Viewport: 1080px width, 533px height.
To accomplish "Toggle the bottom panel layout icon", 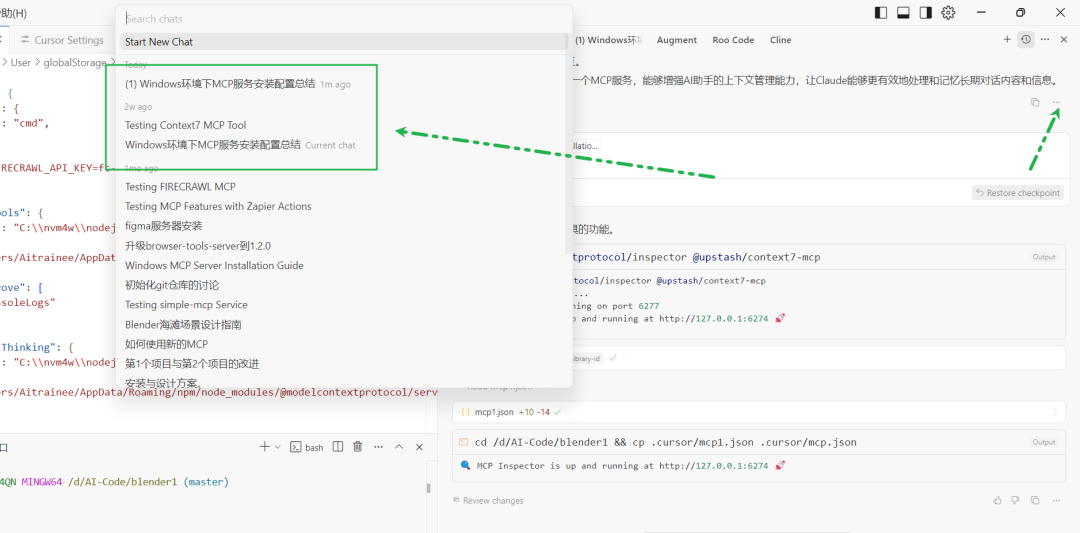I will click(903, 12).
